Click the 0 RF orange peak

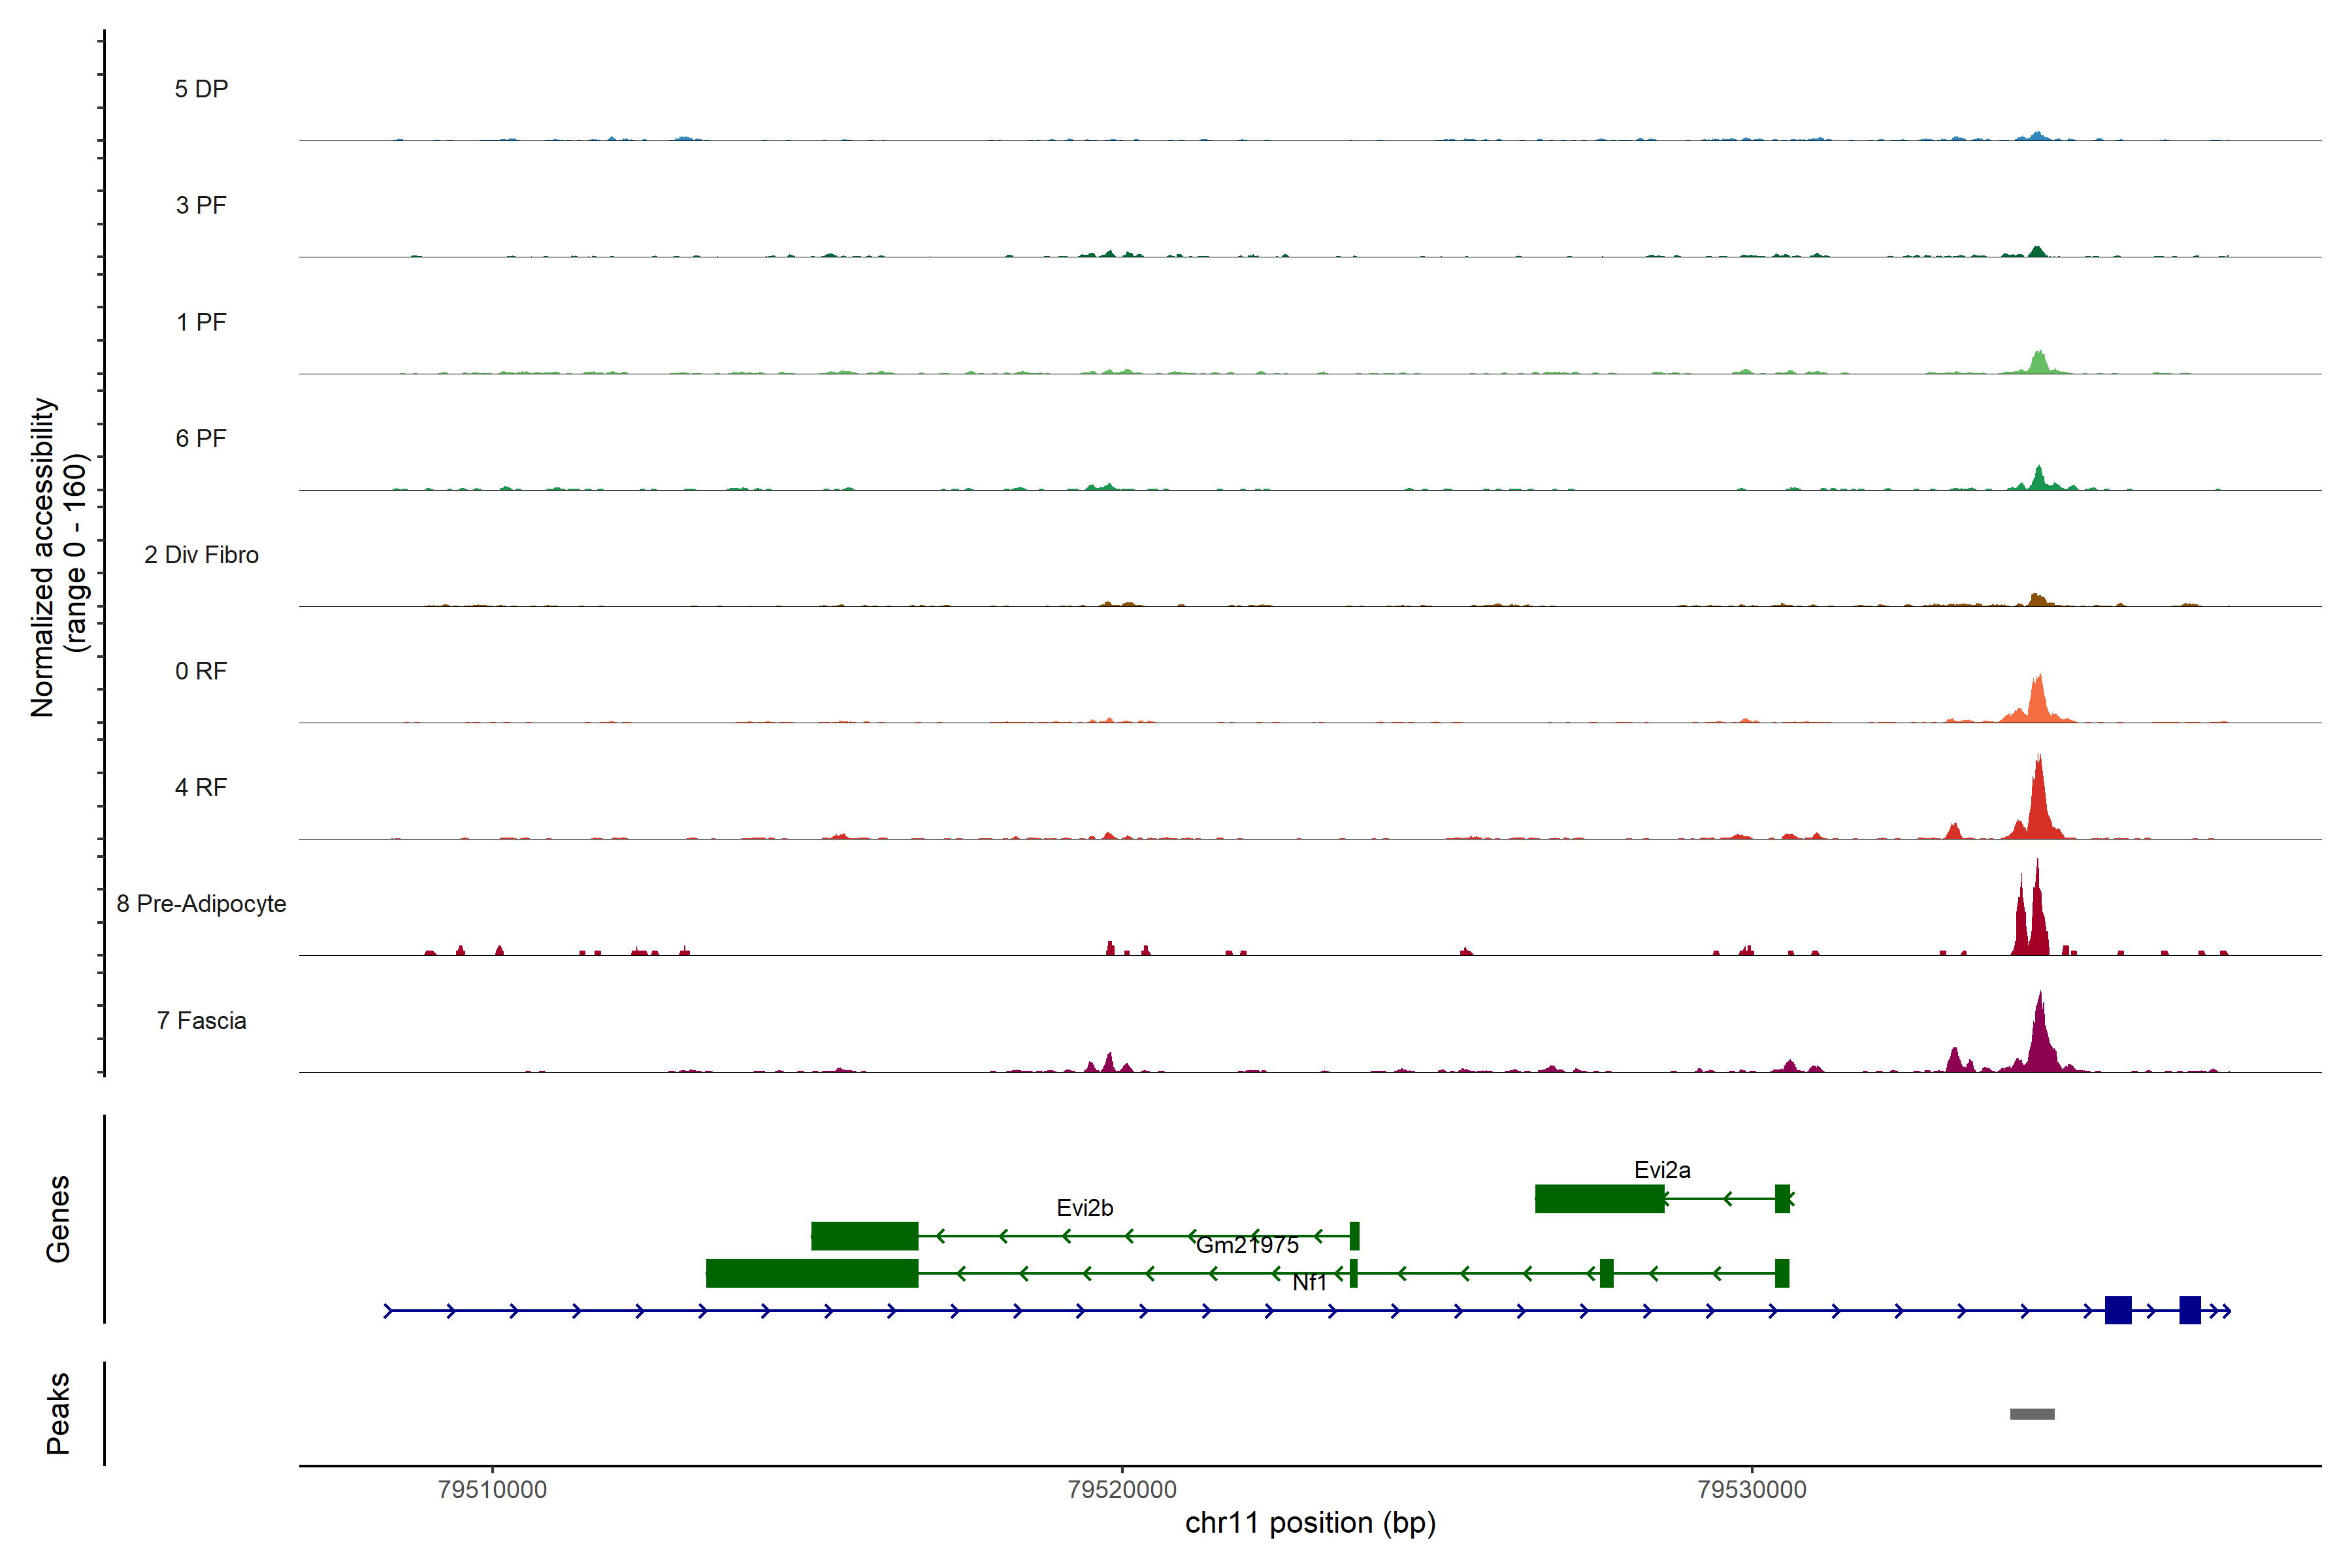tap(2037, 700)
